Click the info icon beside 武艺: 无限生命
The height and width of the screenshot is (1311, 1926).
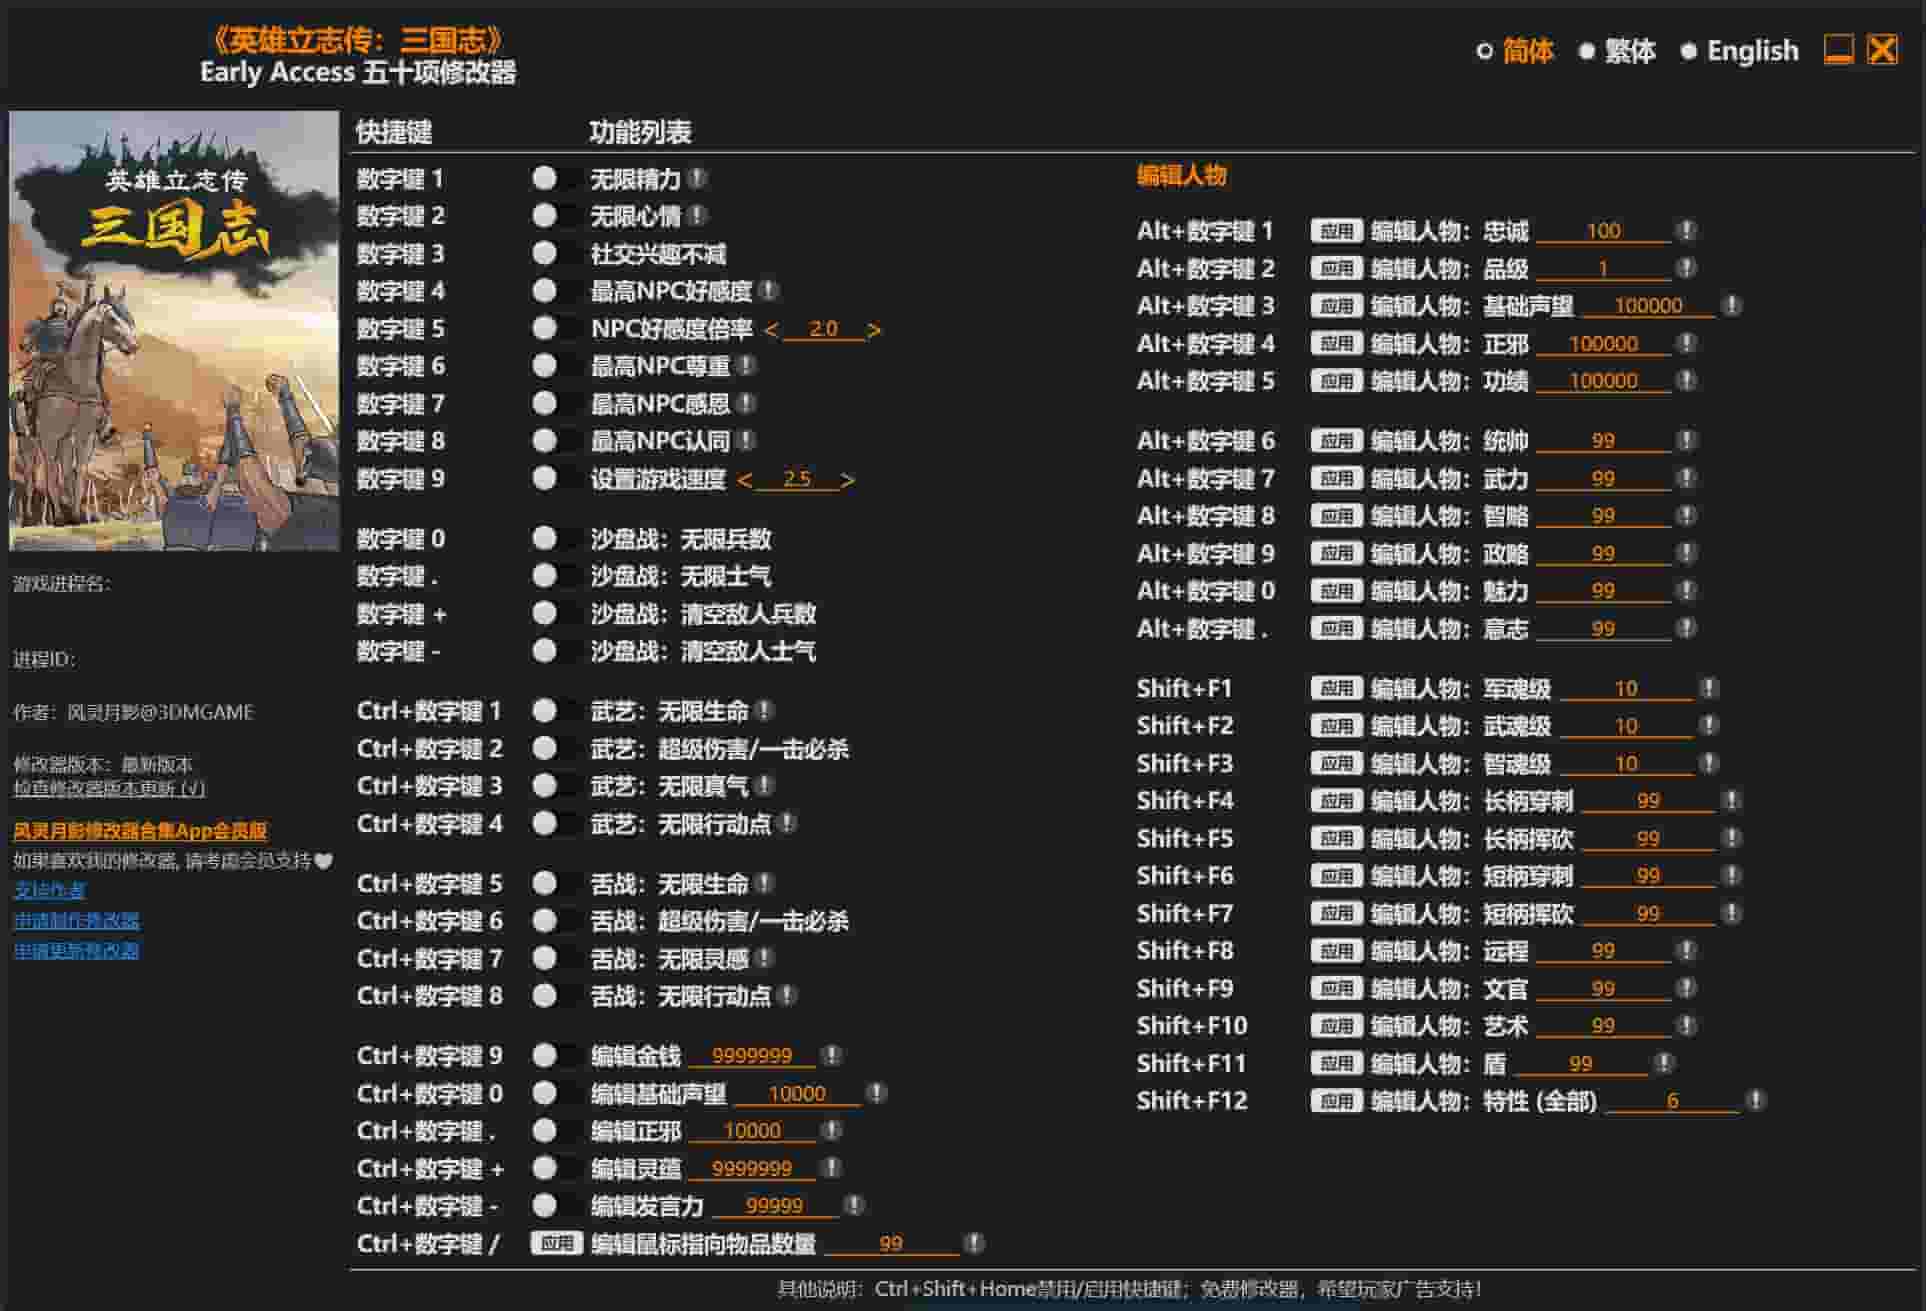(767, 712)
